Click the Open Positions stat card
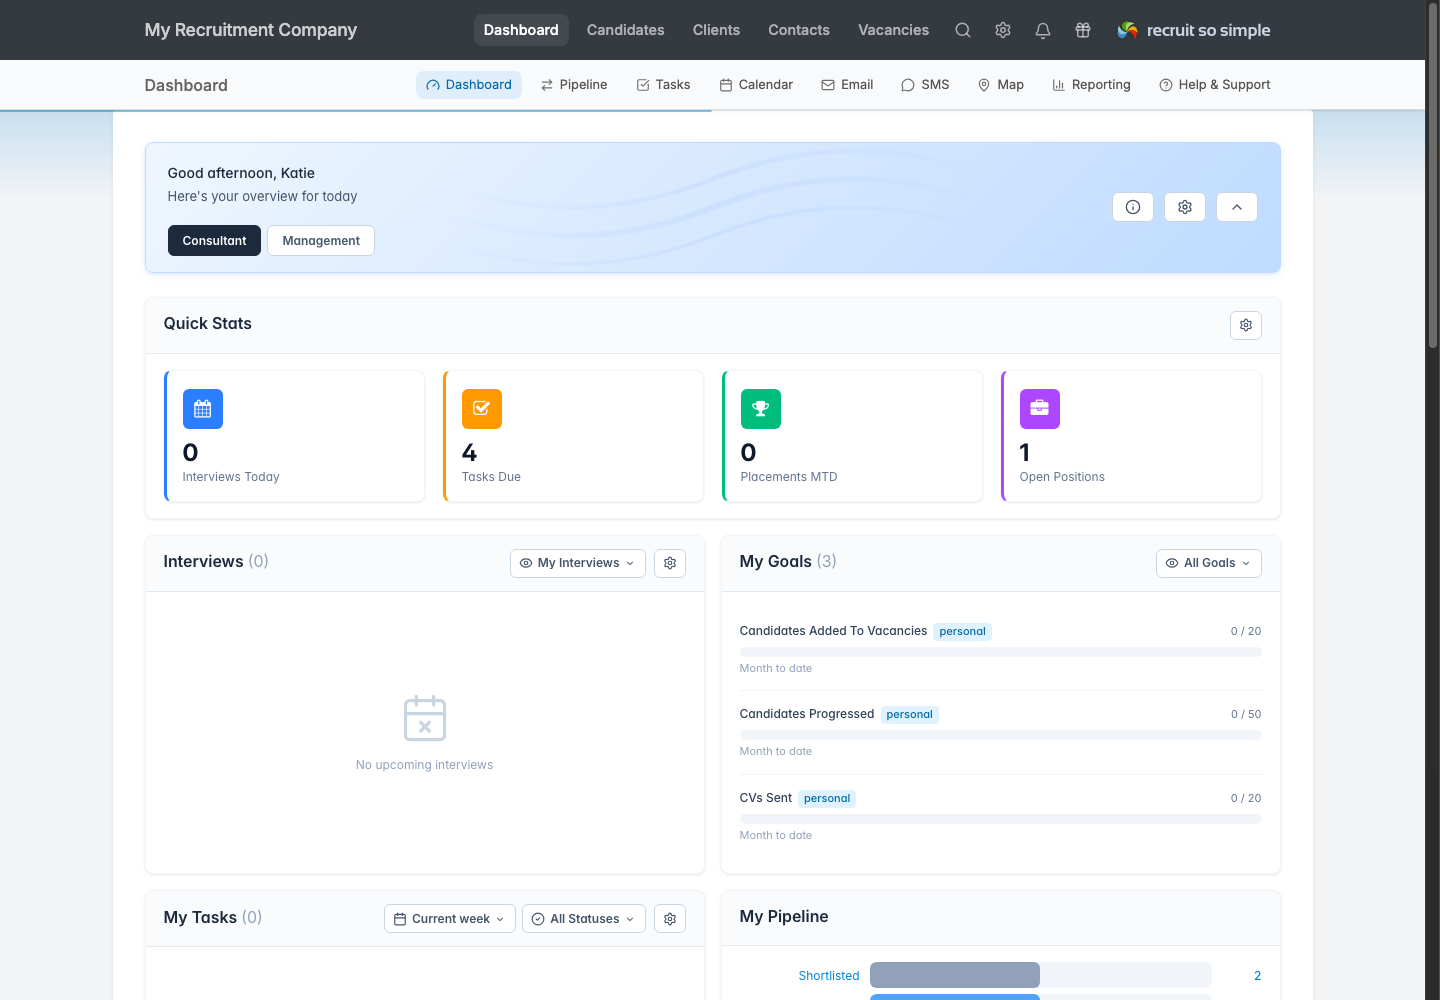The height and width of the screenshot is (1000, 1440). pyautogui.click(x=1132, y=436)
